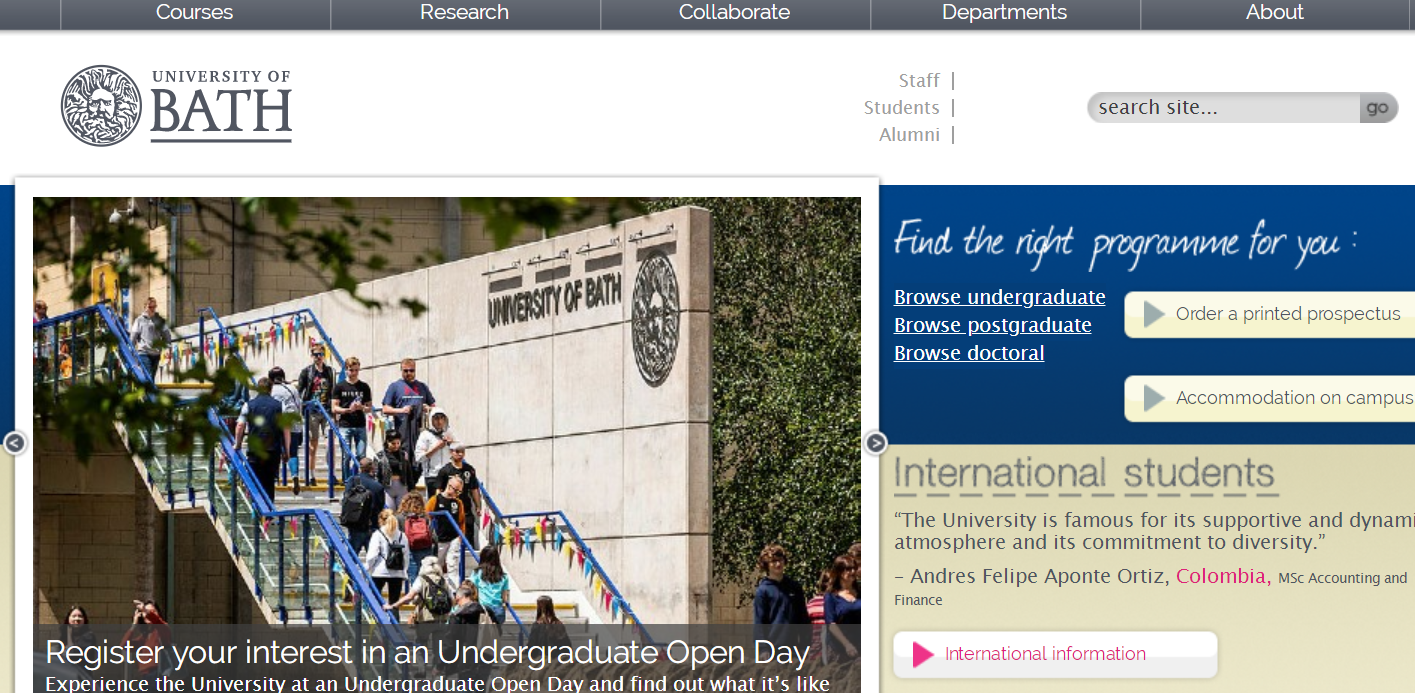Screen dimensions: 1415x693
Task: Focus the search site text field
Action: (1222, 108)
